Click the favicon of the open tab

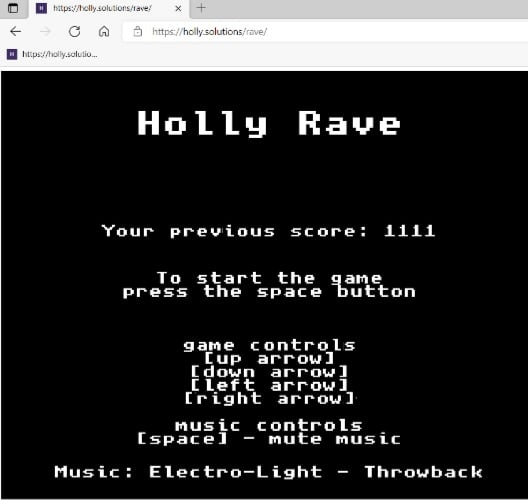click(41, 8)
